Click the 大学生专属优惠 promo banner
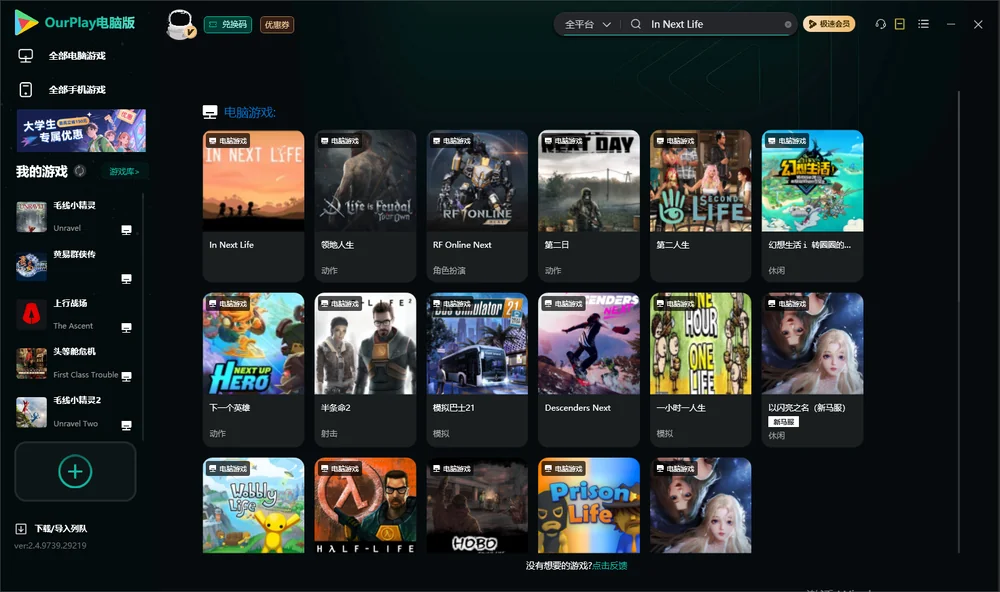 [x=81, y=131]
